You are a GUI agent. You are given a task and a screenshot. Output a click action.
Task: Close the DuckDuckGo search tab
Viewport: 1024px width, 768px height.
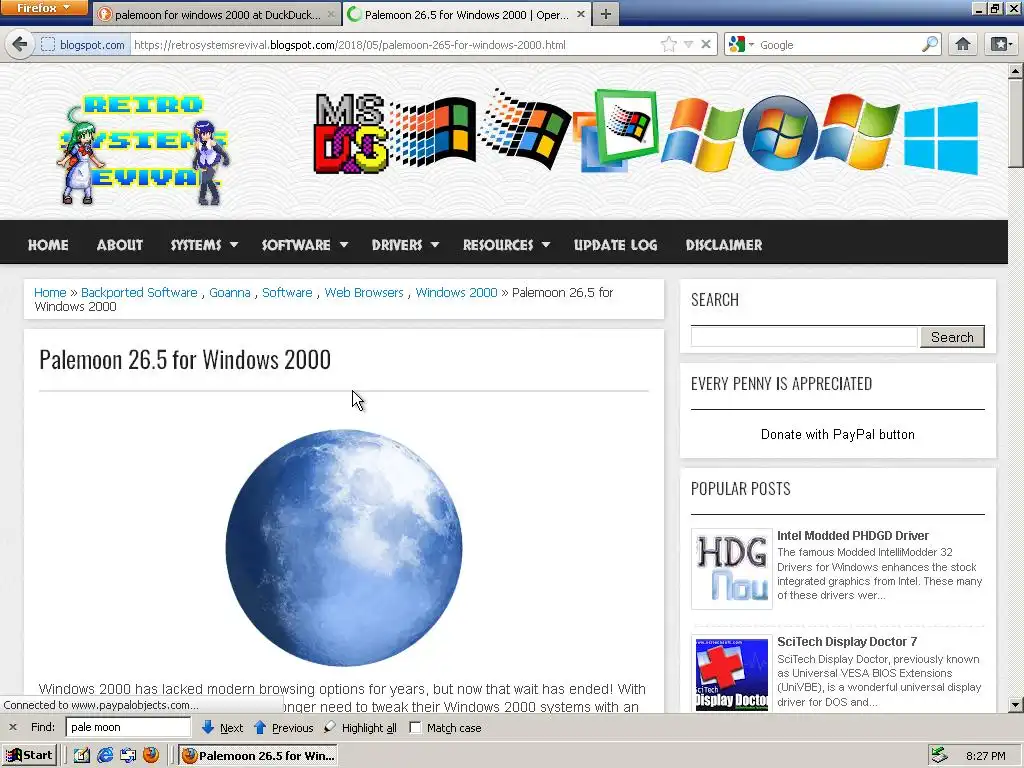pos(331,14)
